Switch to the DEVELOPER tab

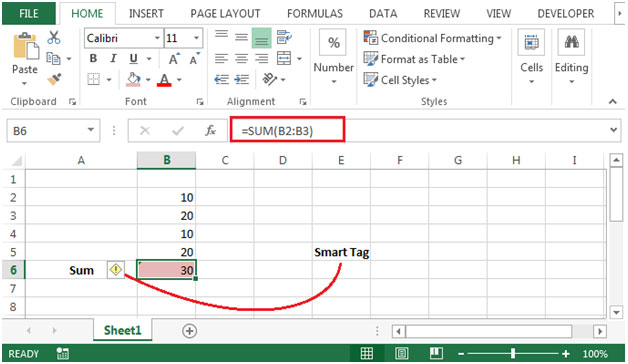click(x=566, y=14)
